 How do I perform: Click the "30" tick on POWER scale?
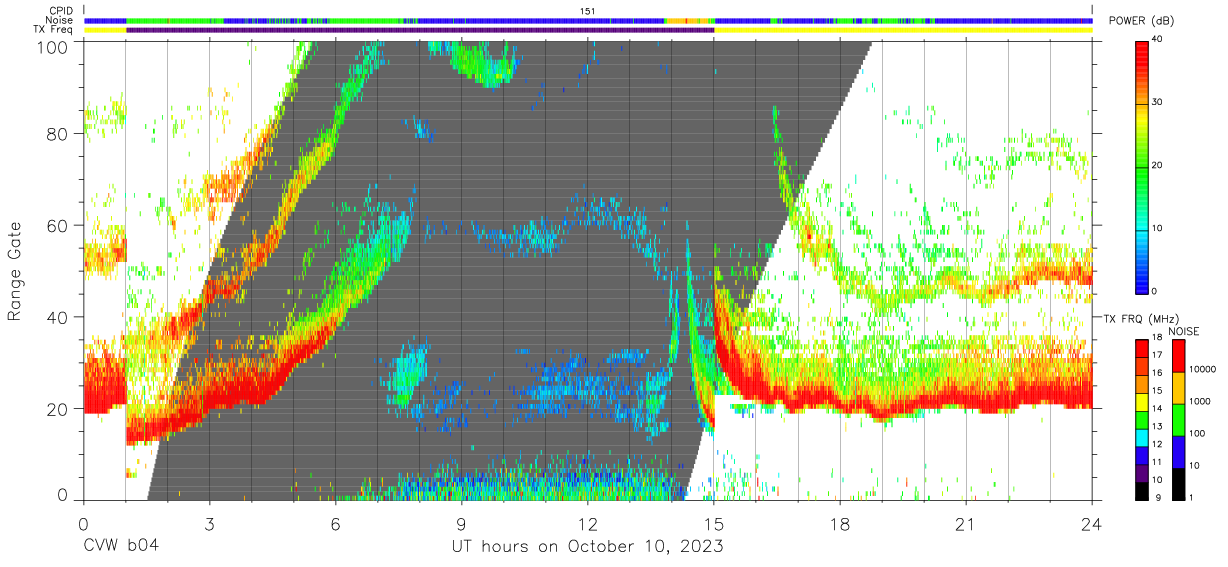(x=1158, y=103)
